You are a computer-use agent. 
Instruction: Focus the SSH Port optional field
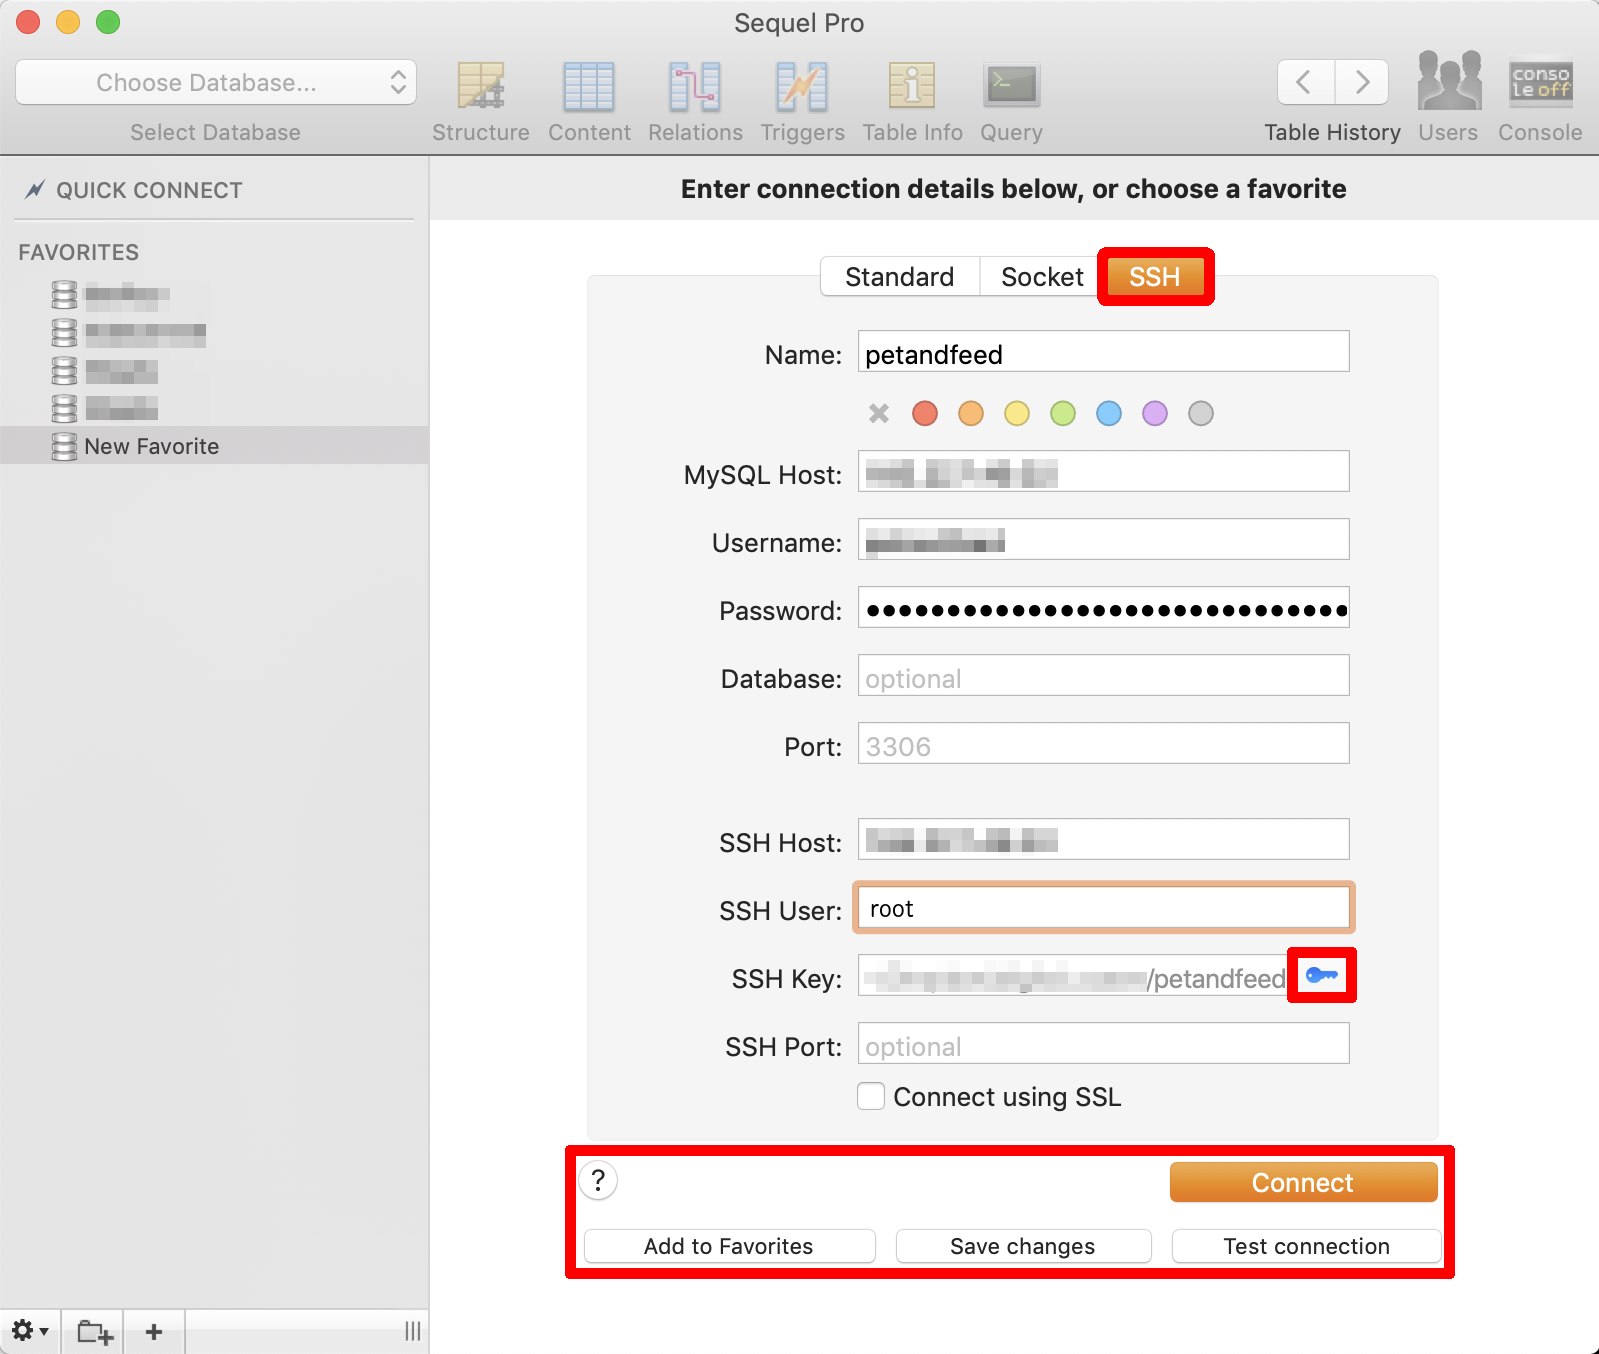pyautogui.click(x=1103, y=1044)
